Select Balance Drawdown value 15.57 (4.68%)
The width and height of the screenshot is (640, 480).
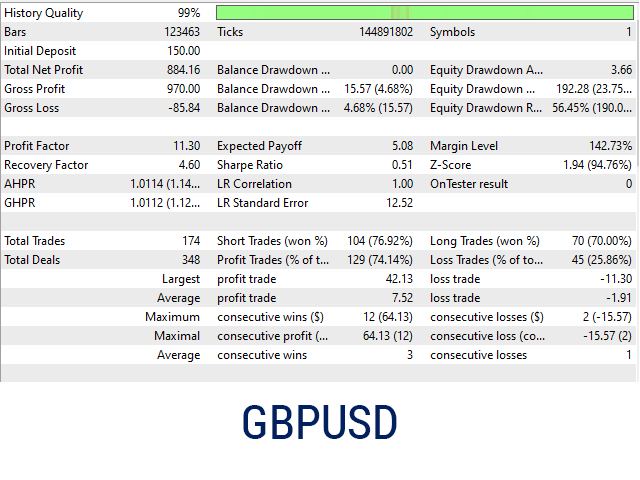(378, 89)
